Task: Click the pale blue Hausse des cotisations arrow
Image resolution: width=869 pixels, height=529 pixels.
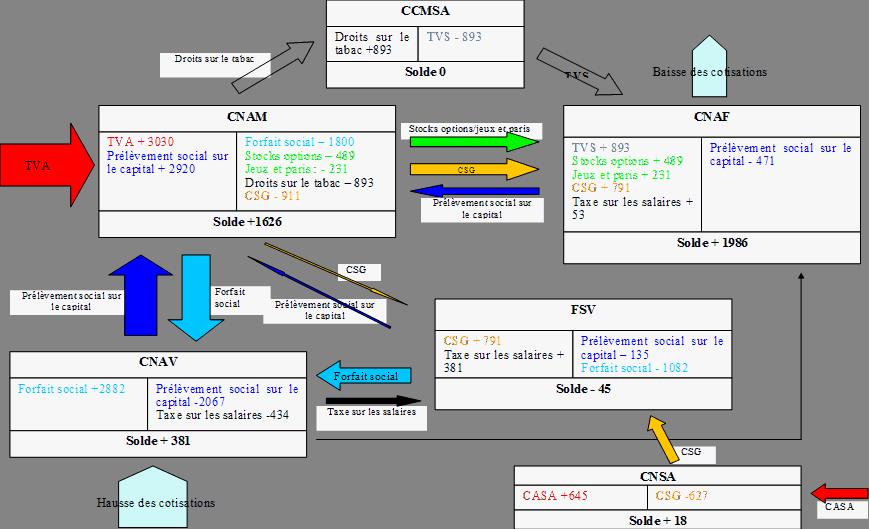Action: click(152, 497)
